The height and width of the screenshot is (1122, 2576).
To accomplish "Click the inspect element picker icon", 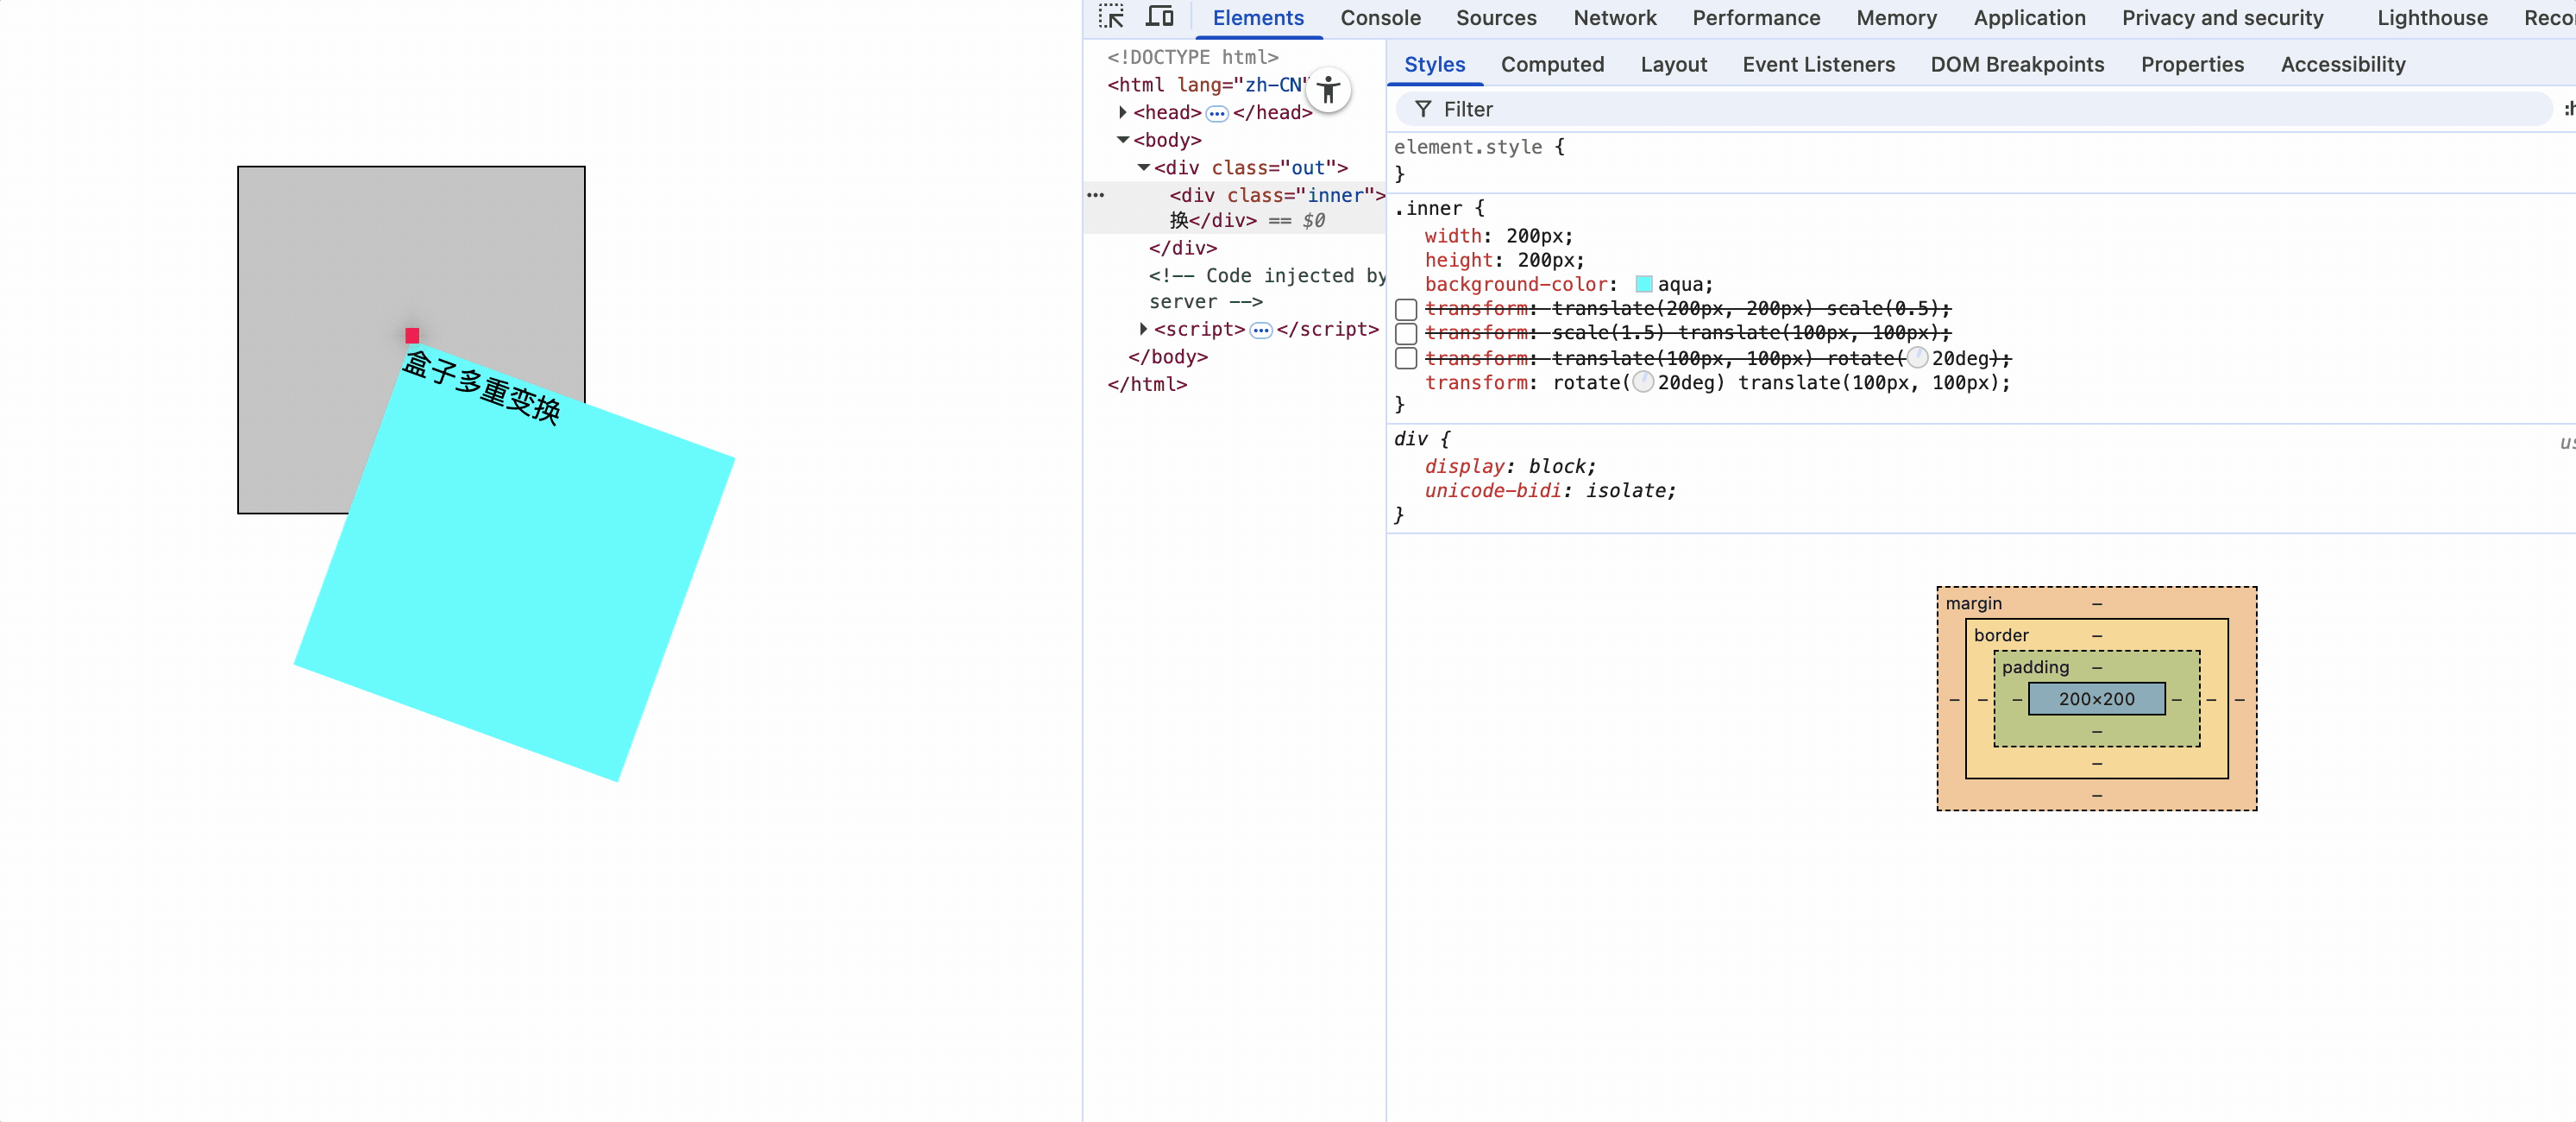I will [x=1111, y=17].
